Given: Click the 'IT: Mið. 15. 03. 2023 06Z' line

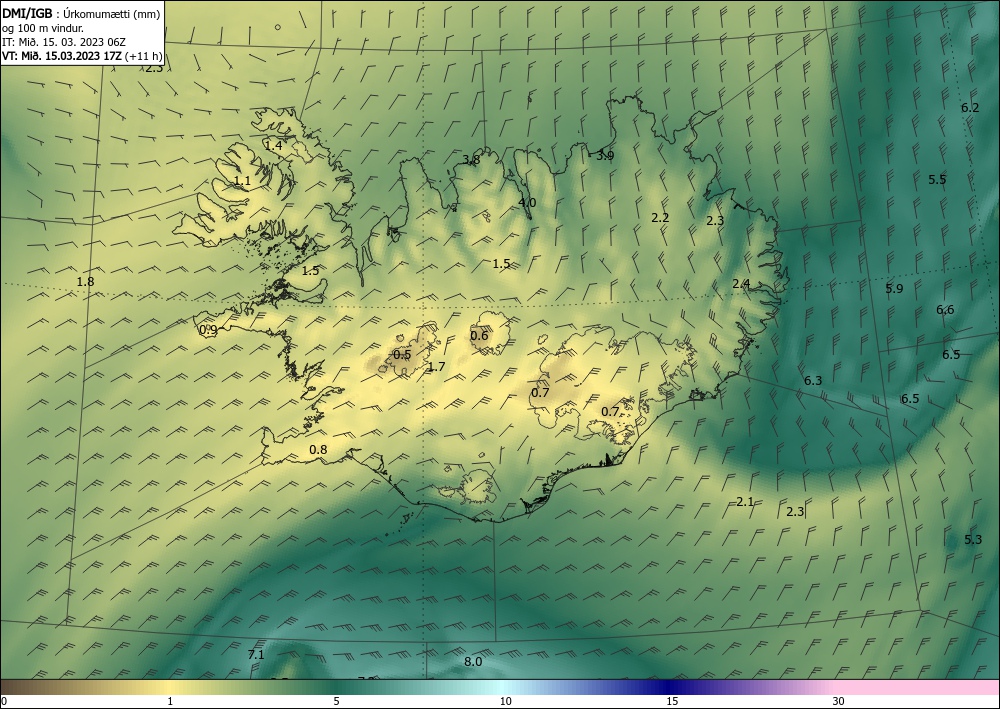Looking at the screenshot, I should (64, 42).
